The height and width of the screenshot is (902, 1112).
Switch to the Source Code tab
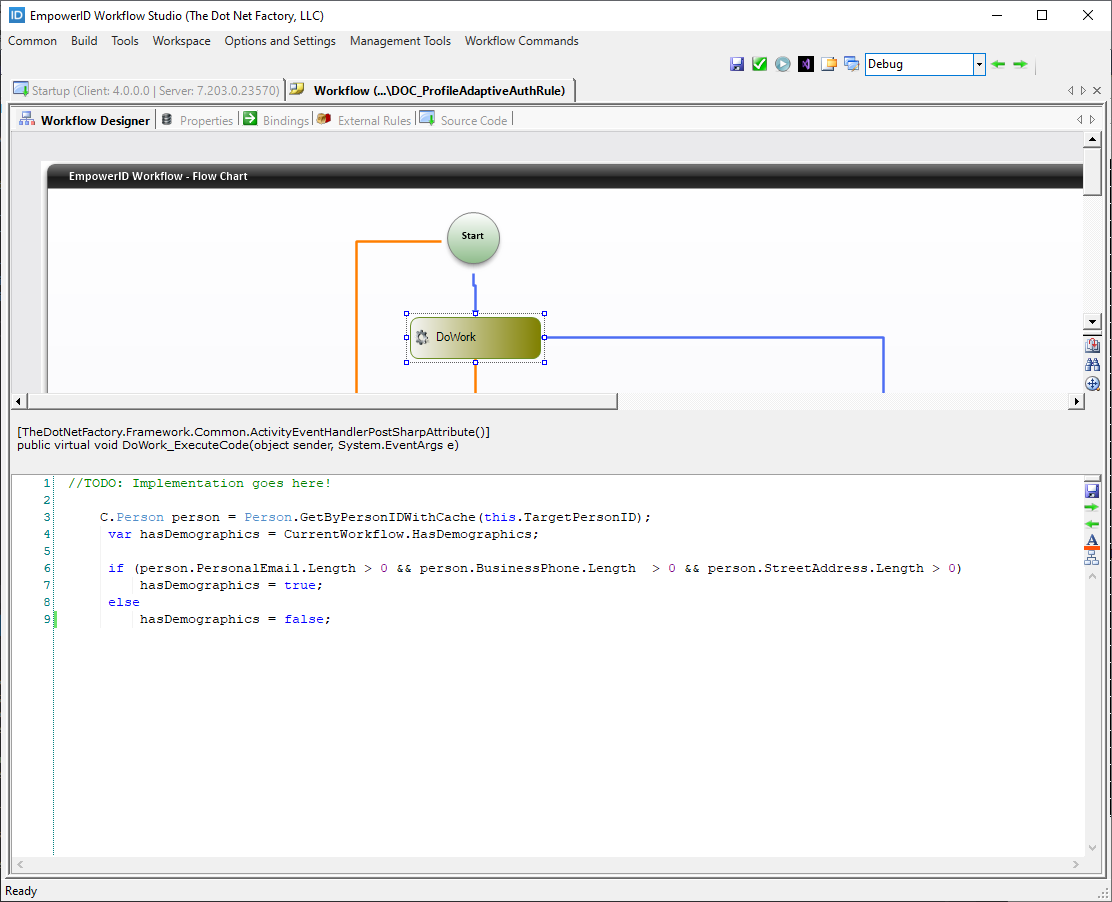473,120
